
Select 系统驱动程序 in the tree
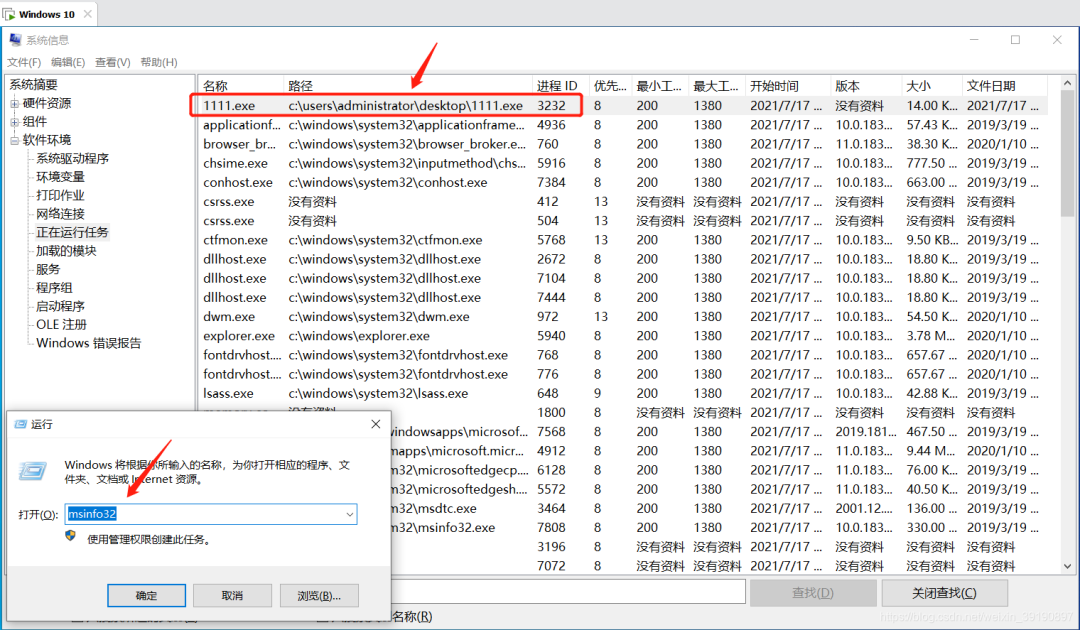point(72,158)
